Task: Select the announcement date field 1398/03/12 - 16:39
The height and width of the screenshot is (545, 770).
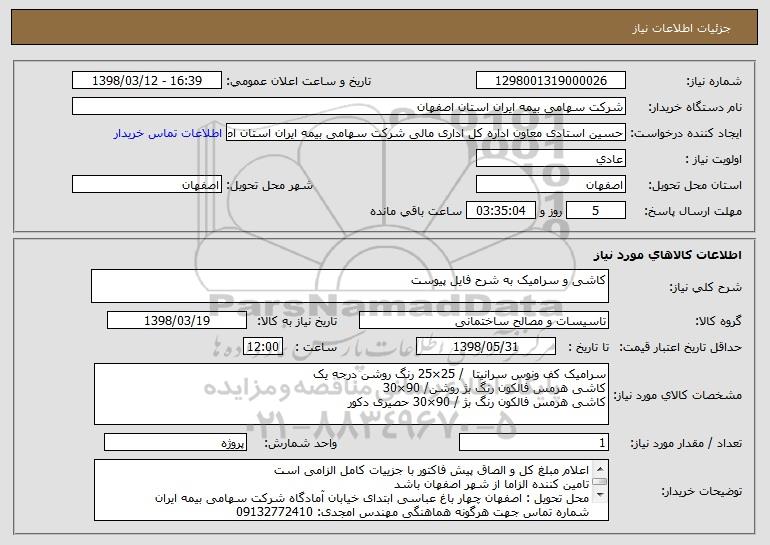Action: point(147,81)
